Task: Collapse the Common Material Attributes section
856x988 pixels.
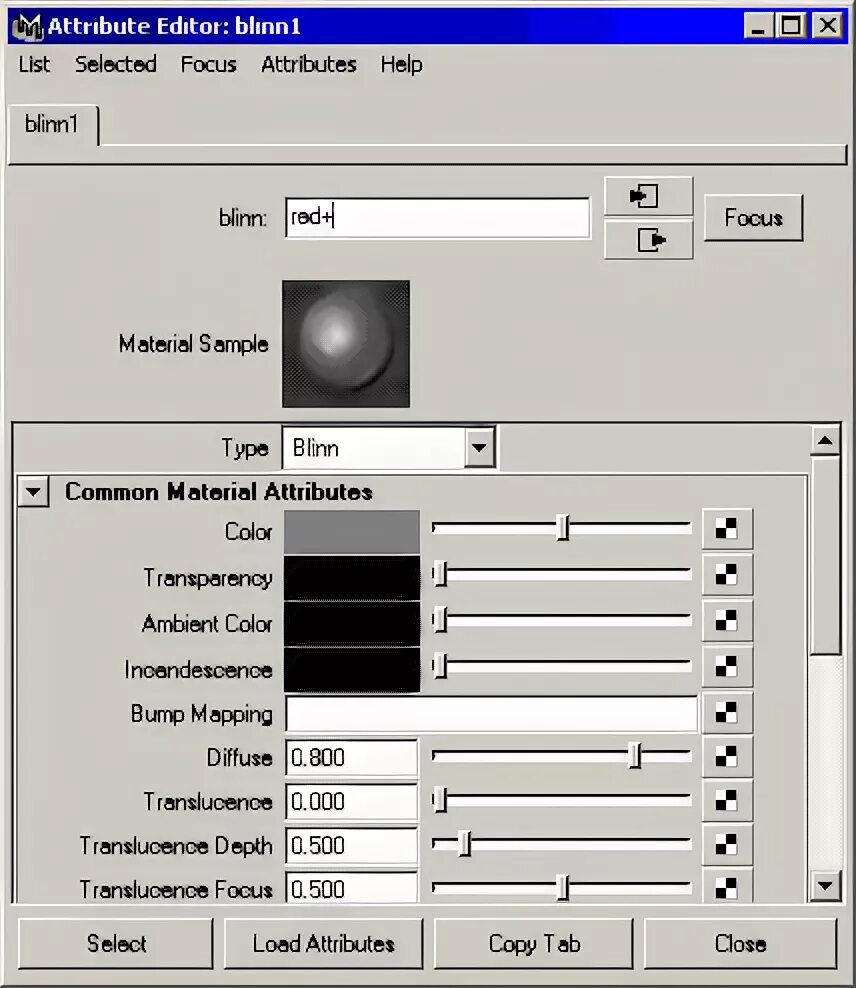Action: coord(33,491)
